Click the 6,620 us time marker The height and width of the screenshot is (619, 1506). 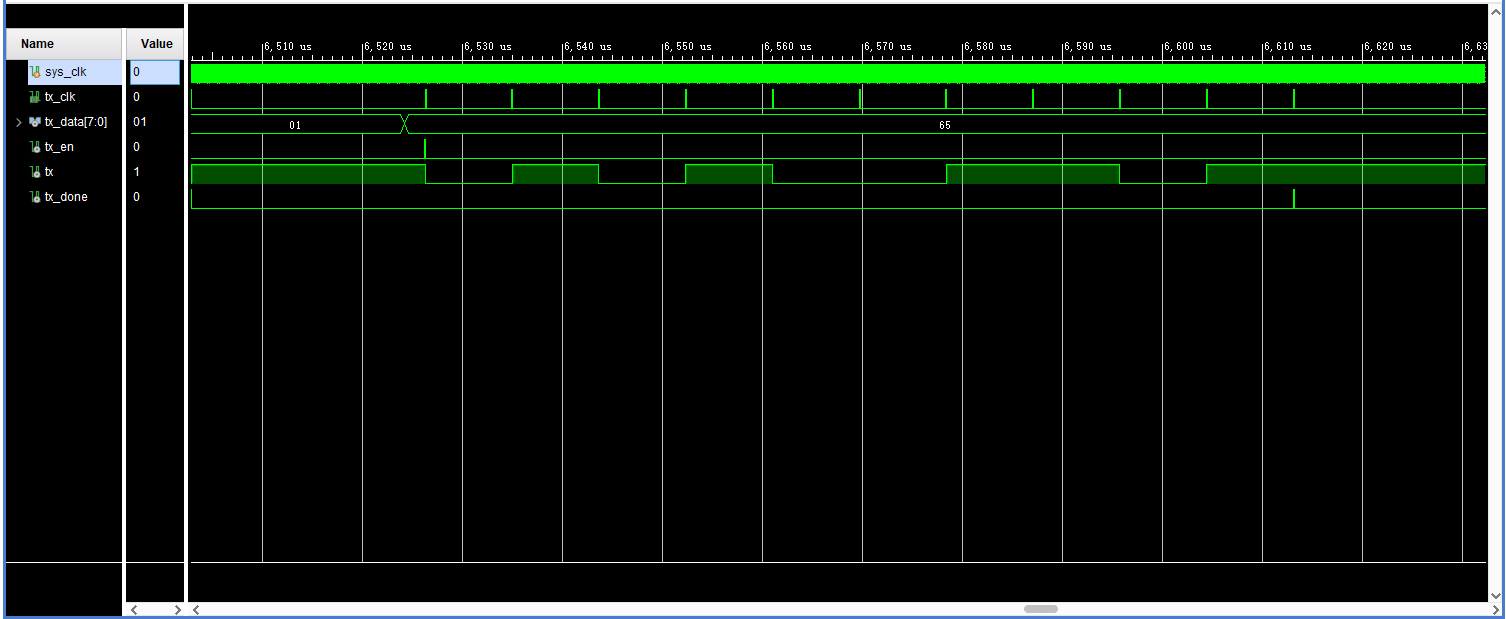(x=1387, y=47)
